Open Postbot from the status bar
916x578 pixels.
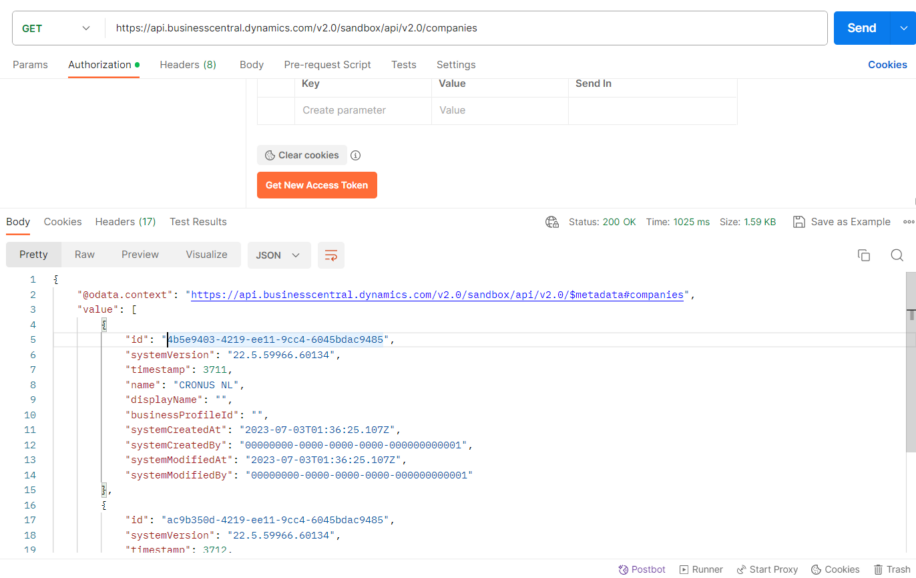[641, 569]
